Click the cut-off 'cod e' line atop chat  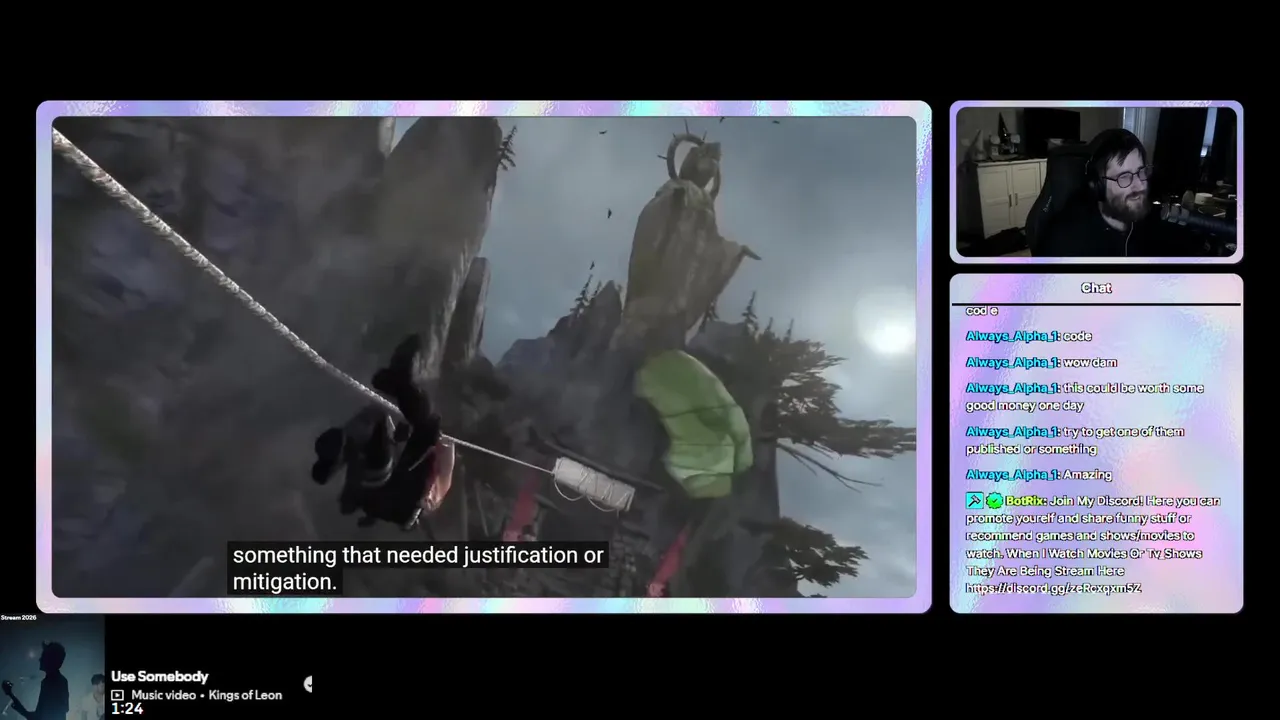982,311
